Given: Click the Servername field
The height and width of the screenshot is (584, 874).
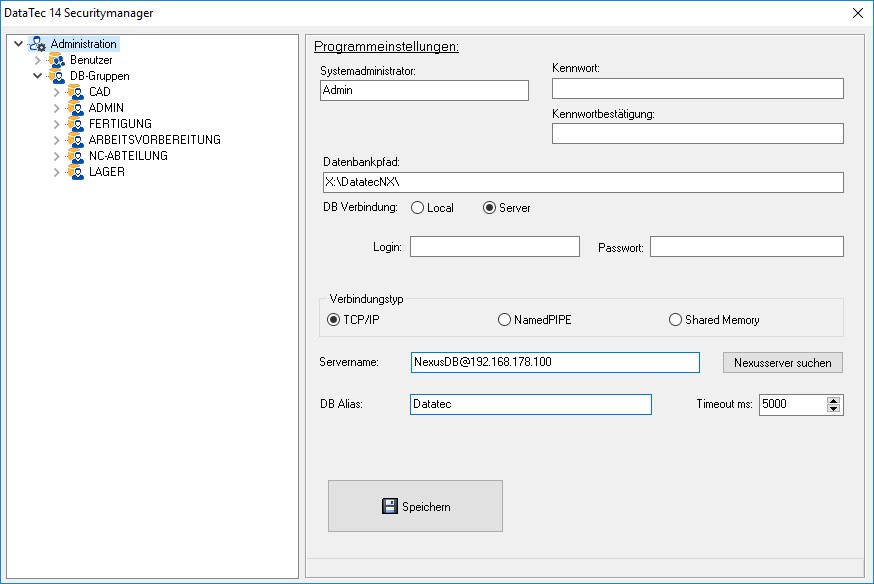Looking at the screenshot, I should [x=555, y=362].
